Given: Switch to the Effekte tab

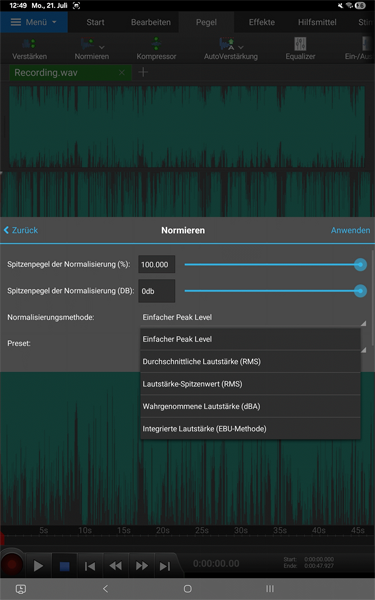Looking at the screenshot, I should click(x=262, y=22).
